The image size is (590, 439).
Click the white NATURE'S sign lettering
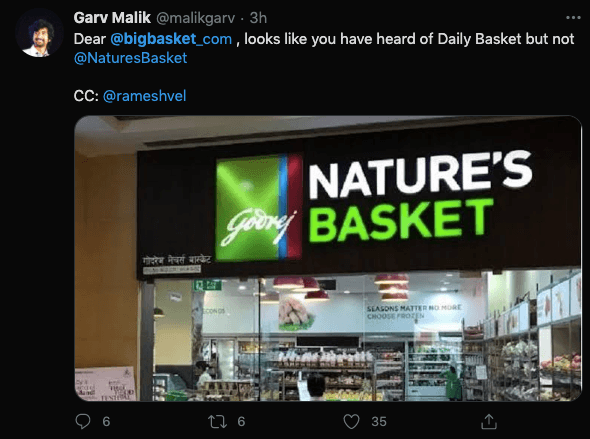(420, 174)
